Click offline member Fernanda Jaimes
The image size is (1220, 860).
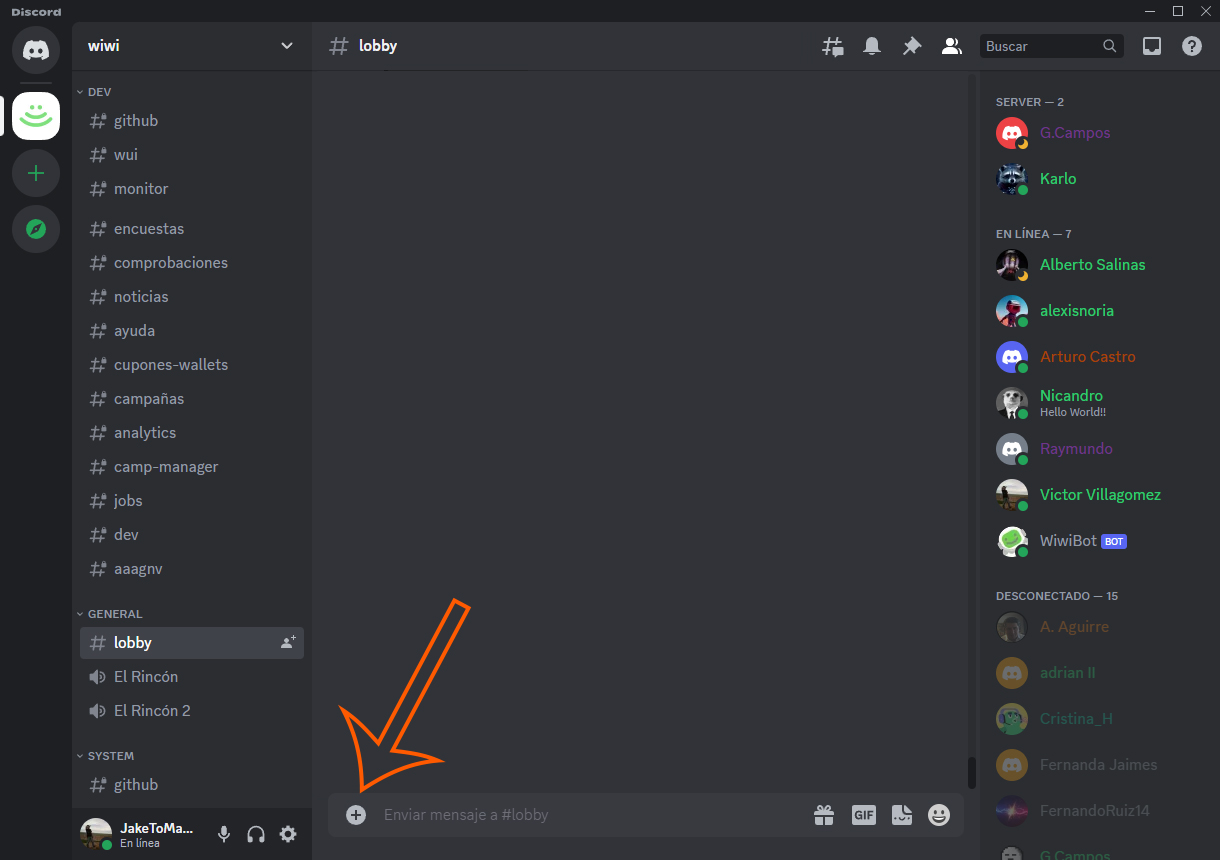tap(1098, 765)
